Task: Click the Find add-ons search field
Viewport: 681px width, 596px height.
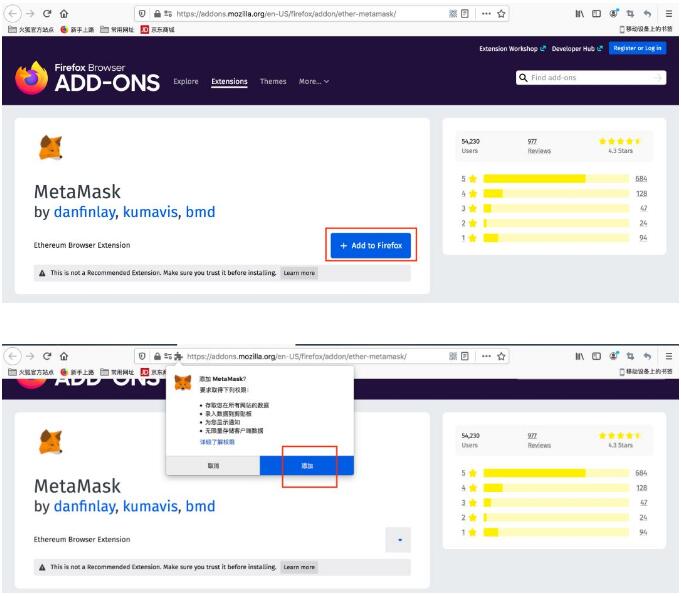Action: 591,78
